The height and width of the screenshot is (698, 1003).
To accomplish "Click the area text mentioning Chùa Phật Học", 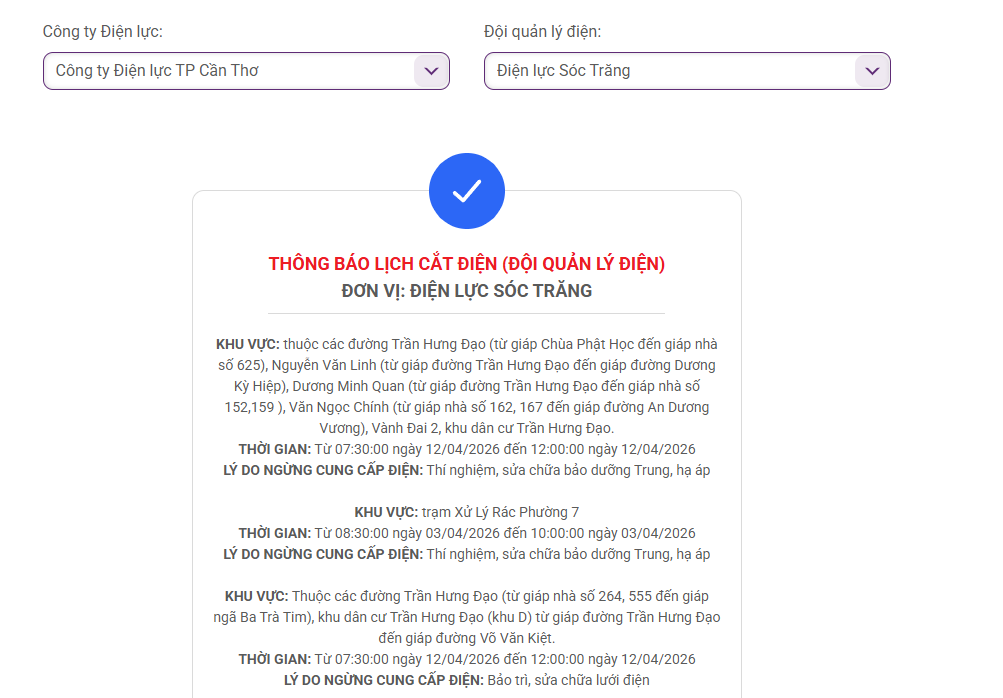I will [466, 344].
